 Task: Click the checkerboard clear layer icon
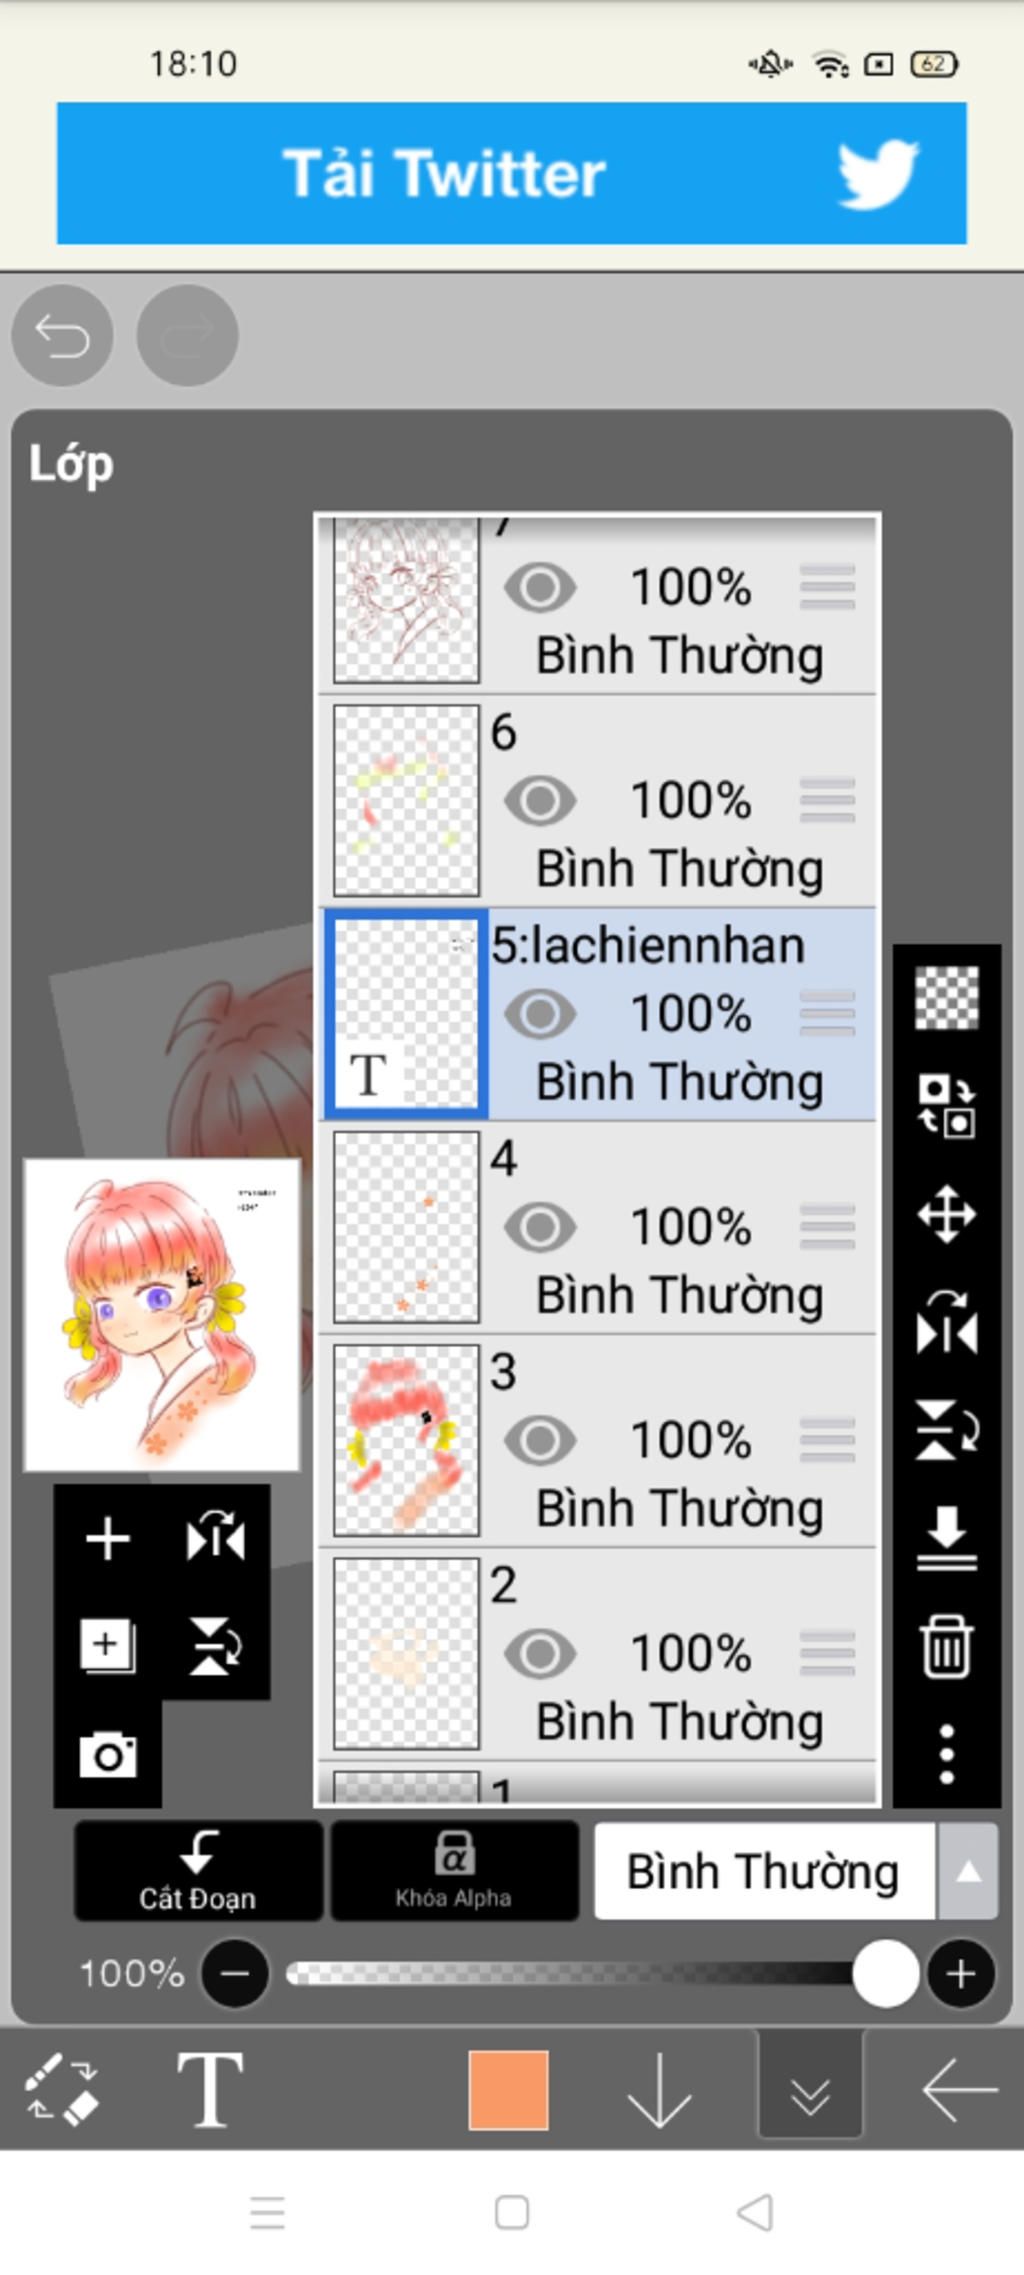946,997
